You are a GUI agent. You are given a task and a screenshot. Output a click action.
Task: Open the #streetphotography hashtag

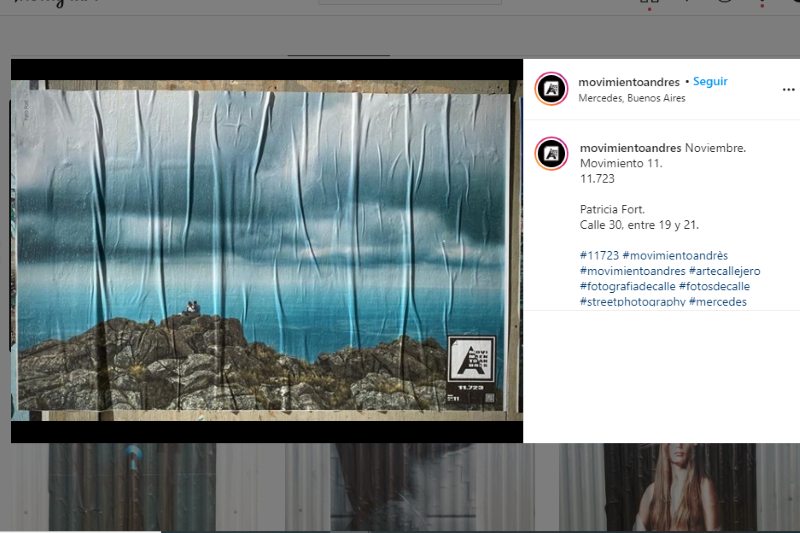632,301
